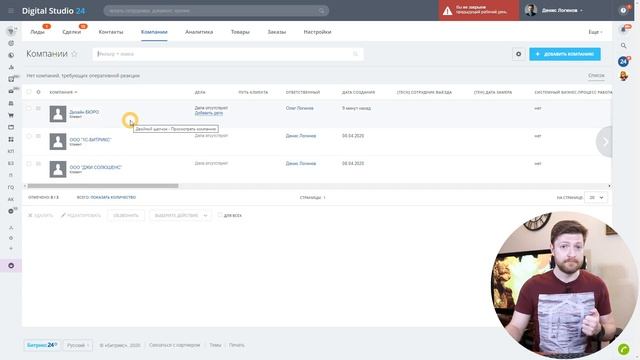Click the highlighted purple icon in left sidebar
The height and width of the screenshot is (360, 640).
click(x=11, y=266)
